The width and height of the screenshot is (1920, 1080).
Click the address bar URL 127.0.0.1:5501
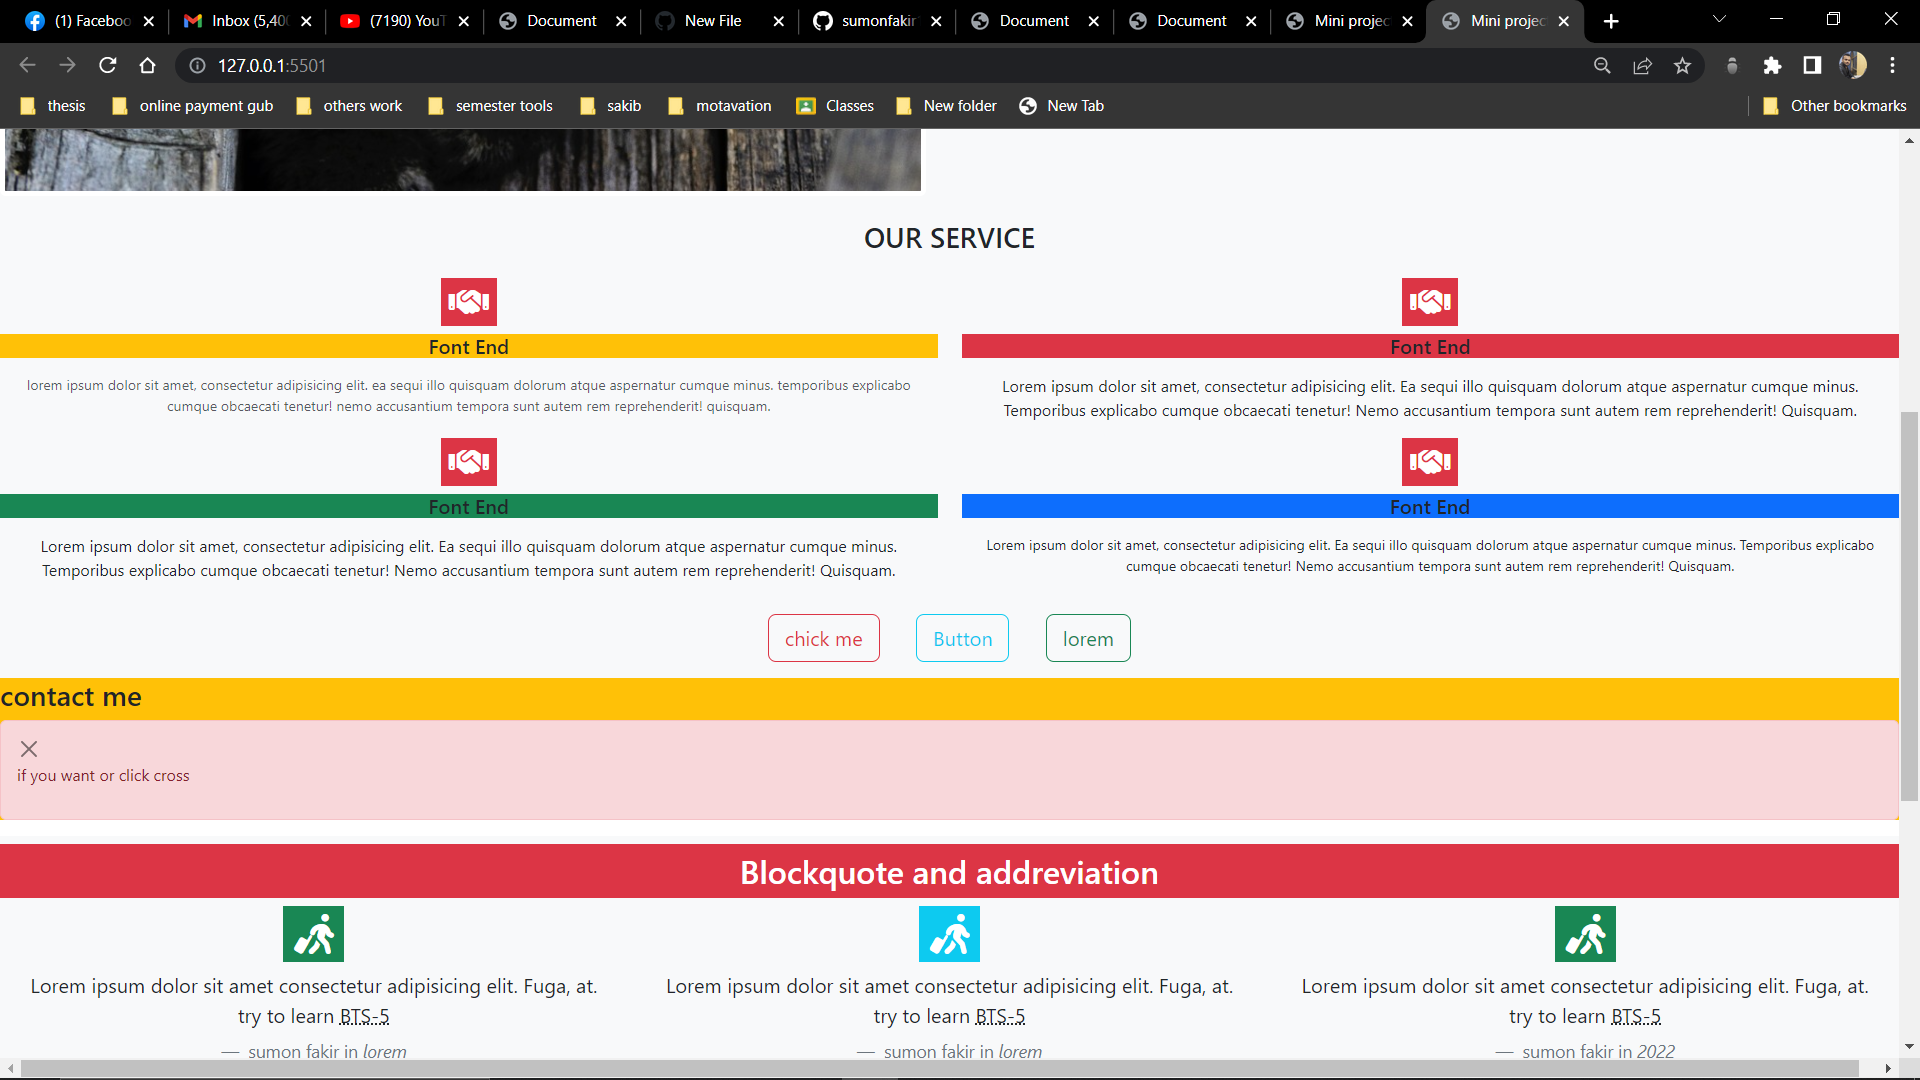point(272,65)
